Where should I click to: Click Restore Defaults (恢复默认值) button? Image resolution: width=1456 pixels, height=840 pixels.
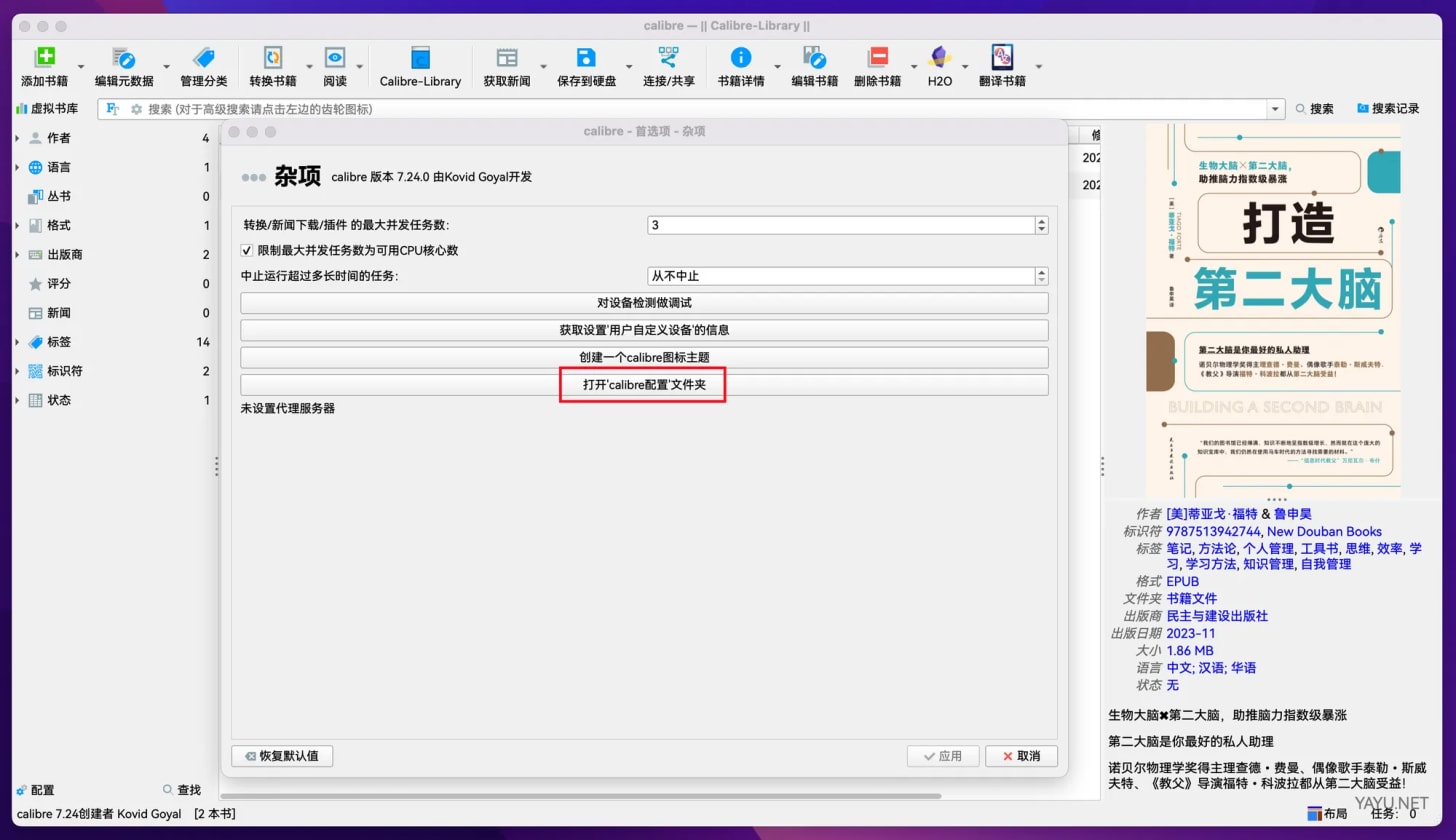pos(282,756)
